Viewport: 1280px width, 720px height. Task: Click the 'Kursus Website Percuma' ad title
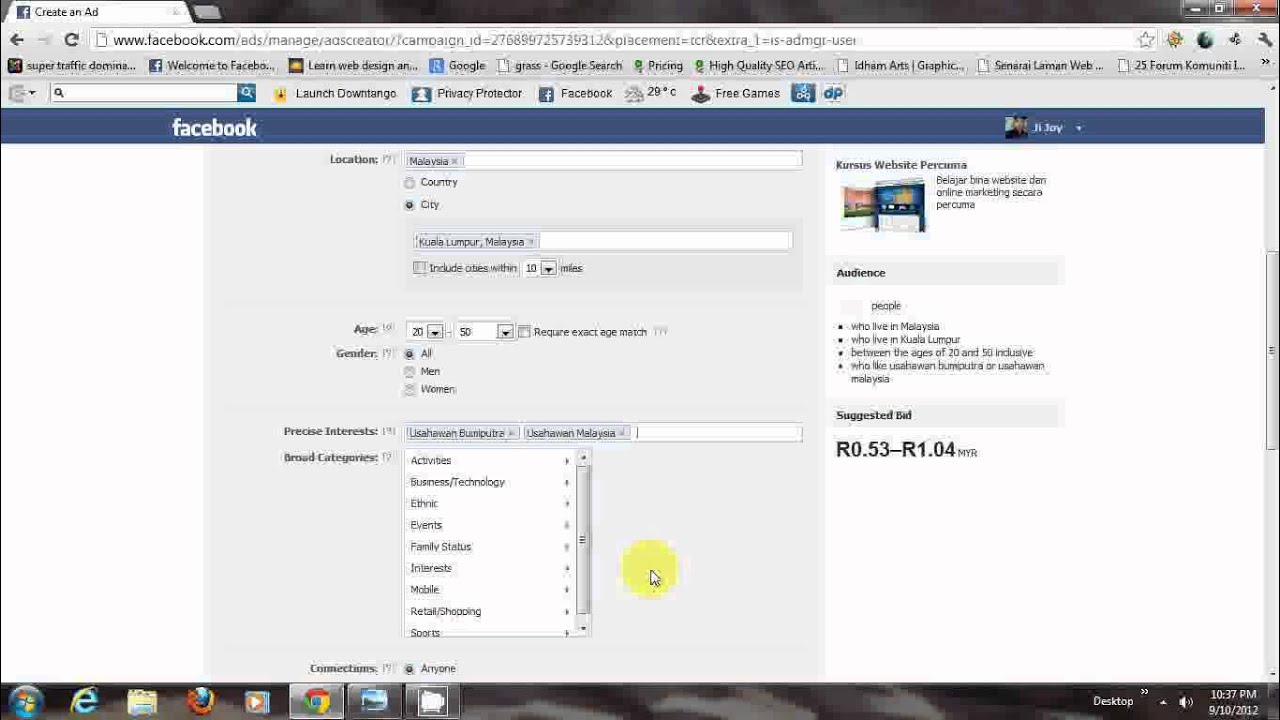(x=901, y=165)
